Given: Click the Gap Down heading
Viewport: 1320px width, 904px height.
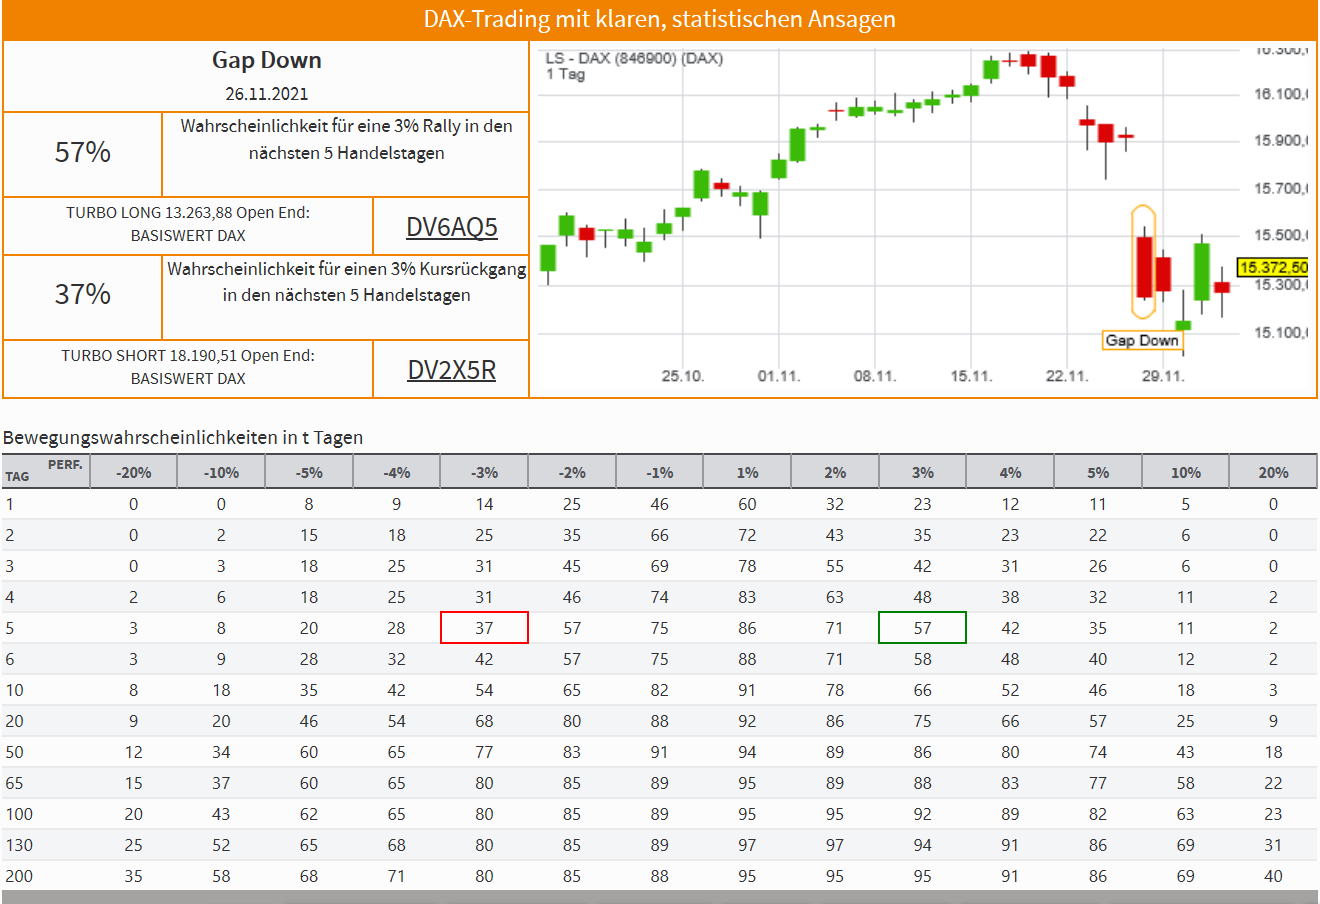Looking at the screenshot, I should tap(266, 60).
